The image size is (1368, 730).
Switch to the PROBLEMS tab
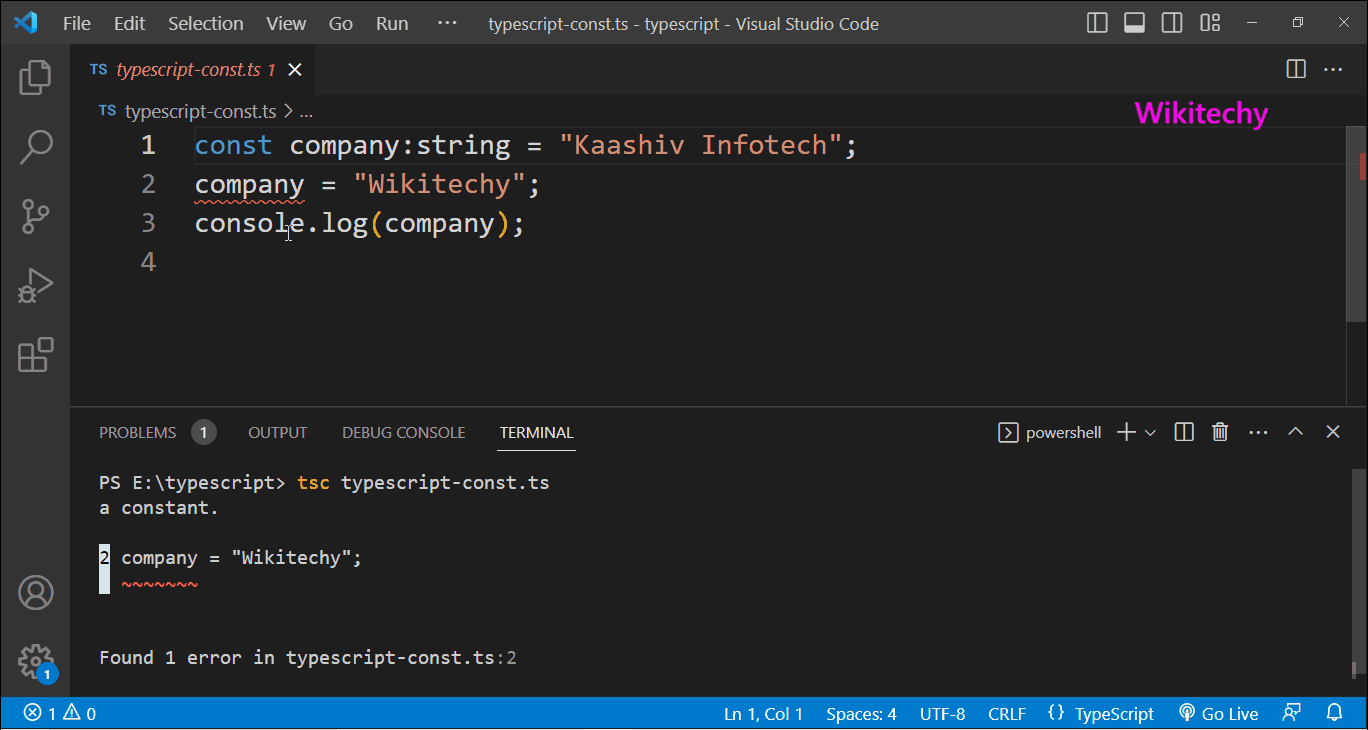(137, 432)
